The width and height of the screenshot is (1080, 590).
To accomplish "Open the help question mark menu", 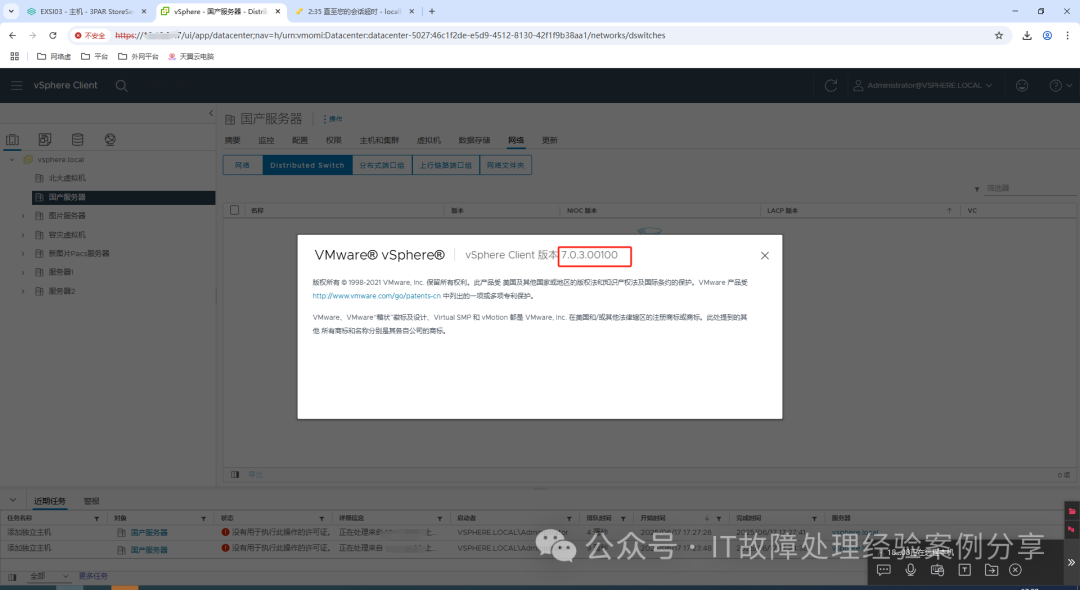I will click(1060, 85).
